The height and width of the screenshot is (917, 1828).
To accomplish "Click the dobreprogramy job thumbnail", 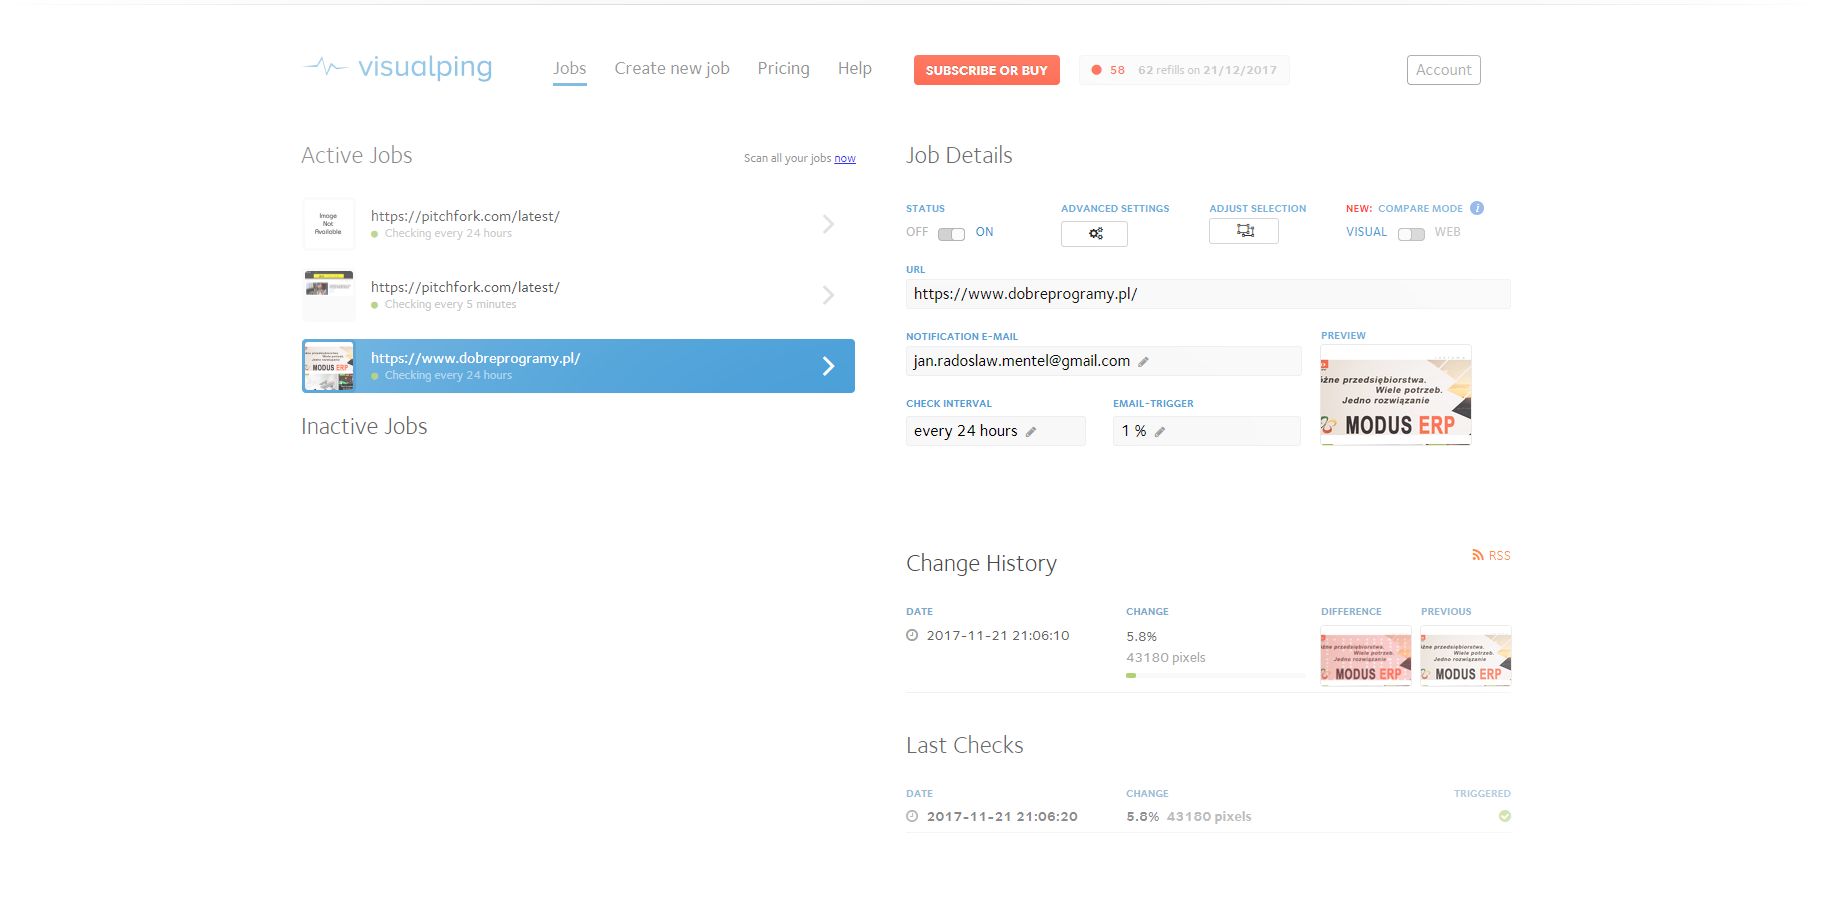I will (x=328, y=366).
